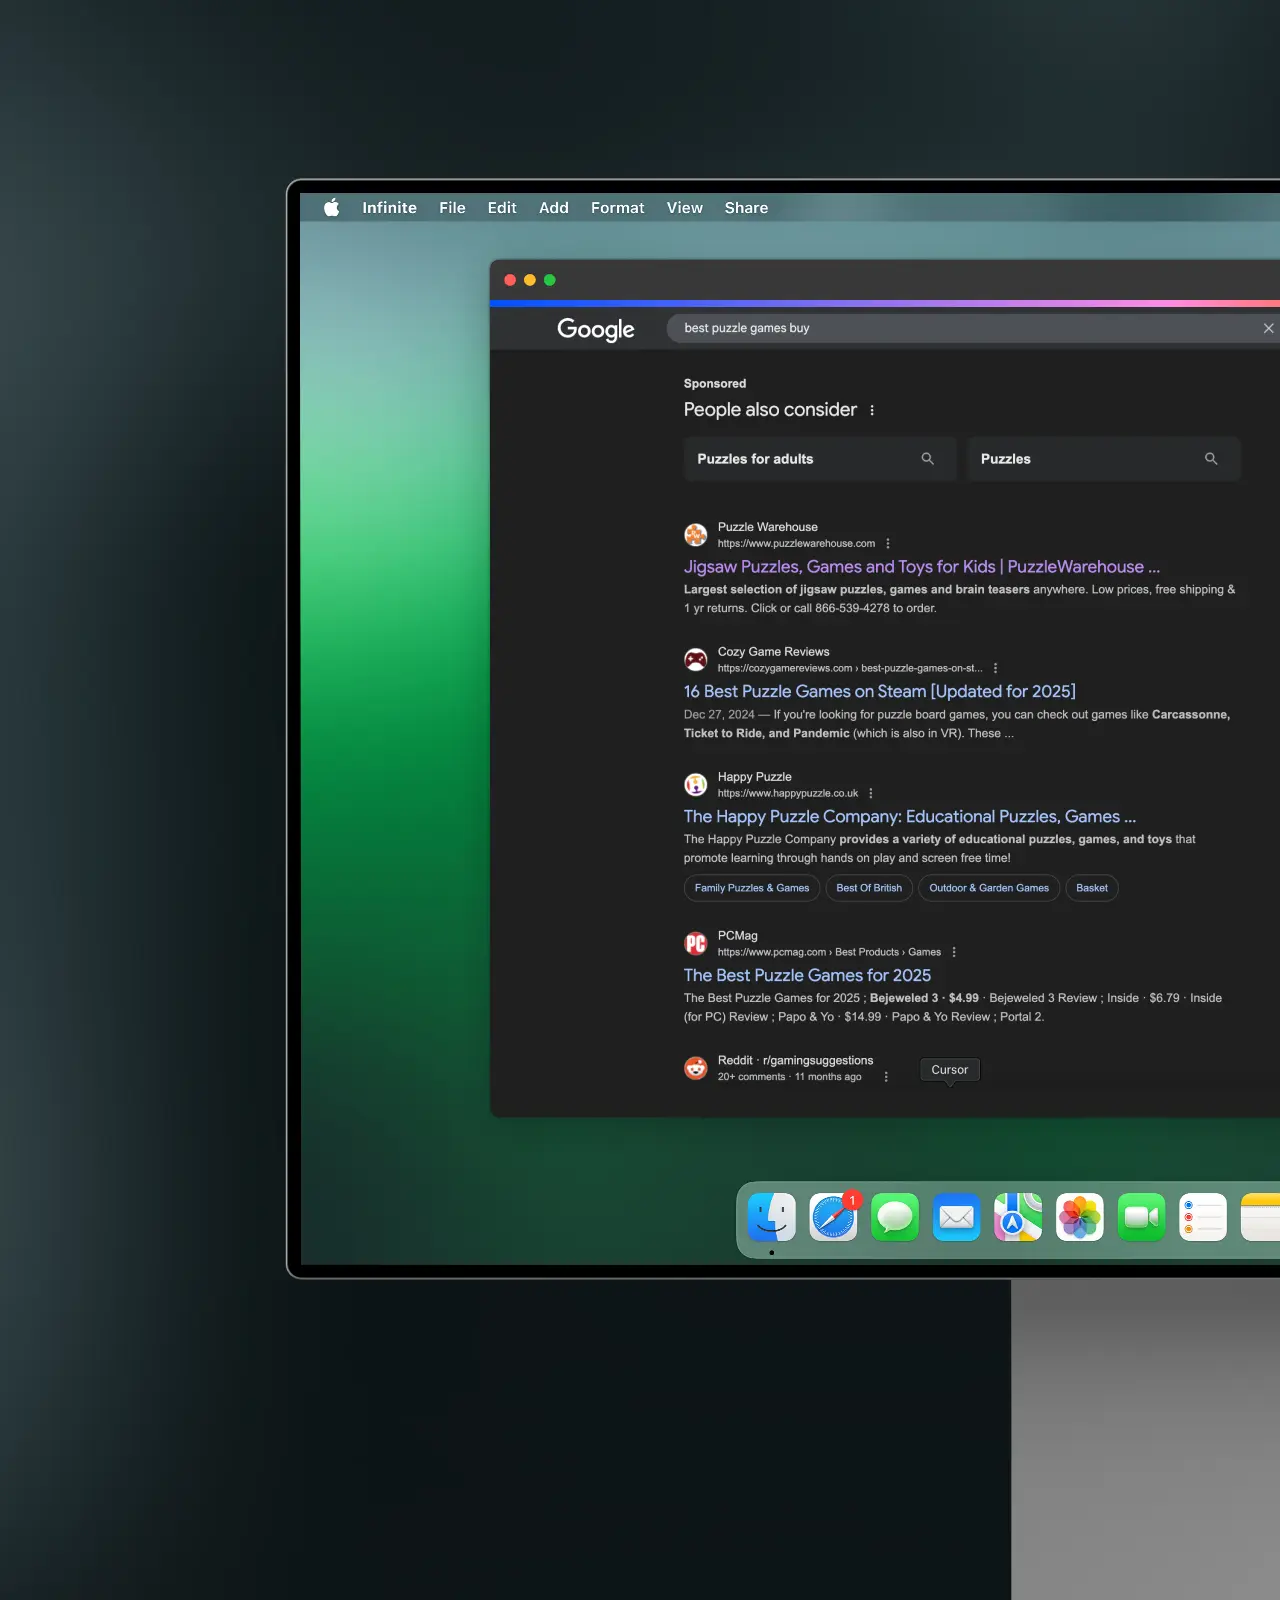This screenshot has height=1600, width=1280.
Task: Open 16 Best Puzzle Games on Steam
Action: [880, 692]
